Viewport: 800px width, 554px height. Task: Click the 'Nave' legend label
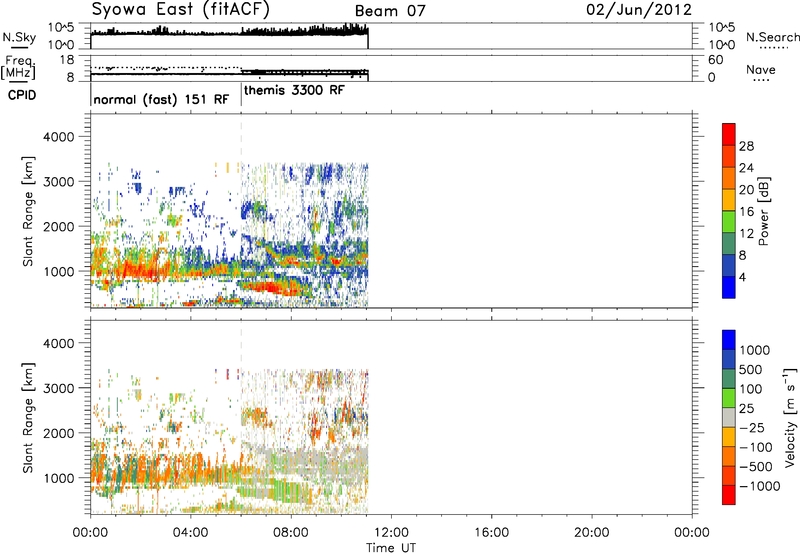760,70
